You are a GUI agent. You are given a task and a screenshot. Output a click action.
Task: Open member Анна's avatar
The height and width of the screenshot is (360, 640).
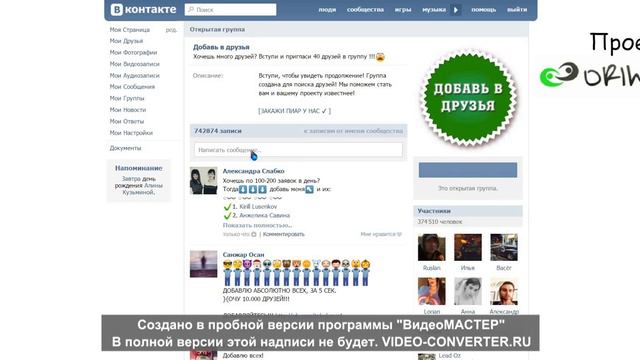point(468,291)
